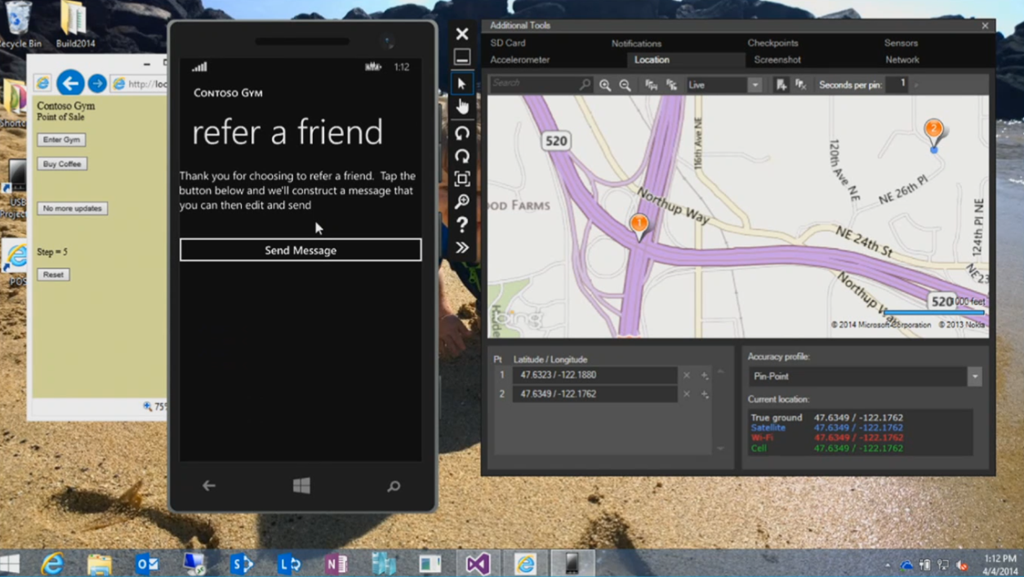
Task: Open the Build2014 desktop folder
Action: (74, 25)
